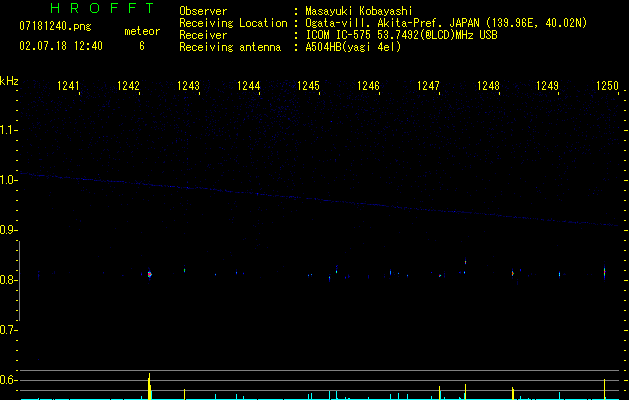Click the HROFFT title text
The image size is (629, 400).
click(103, 8)
